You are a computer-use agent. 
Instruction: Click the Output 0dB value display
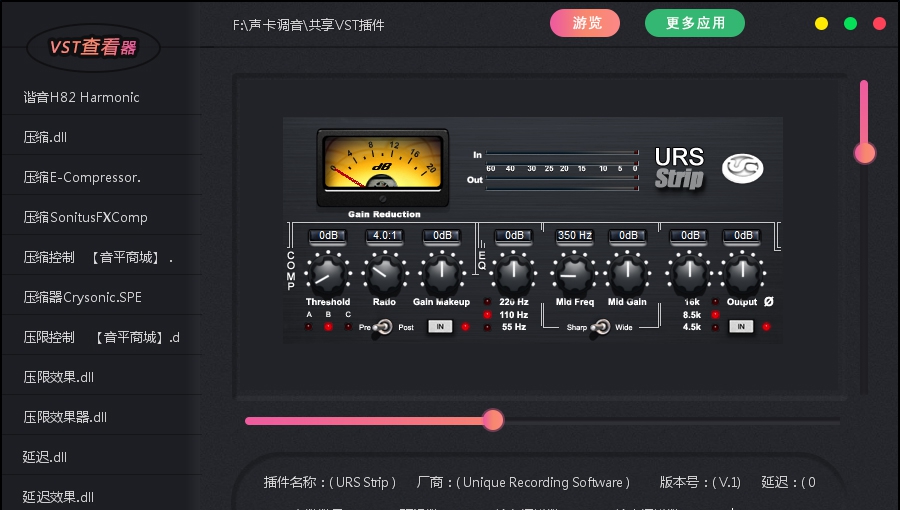[743, 235]
